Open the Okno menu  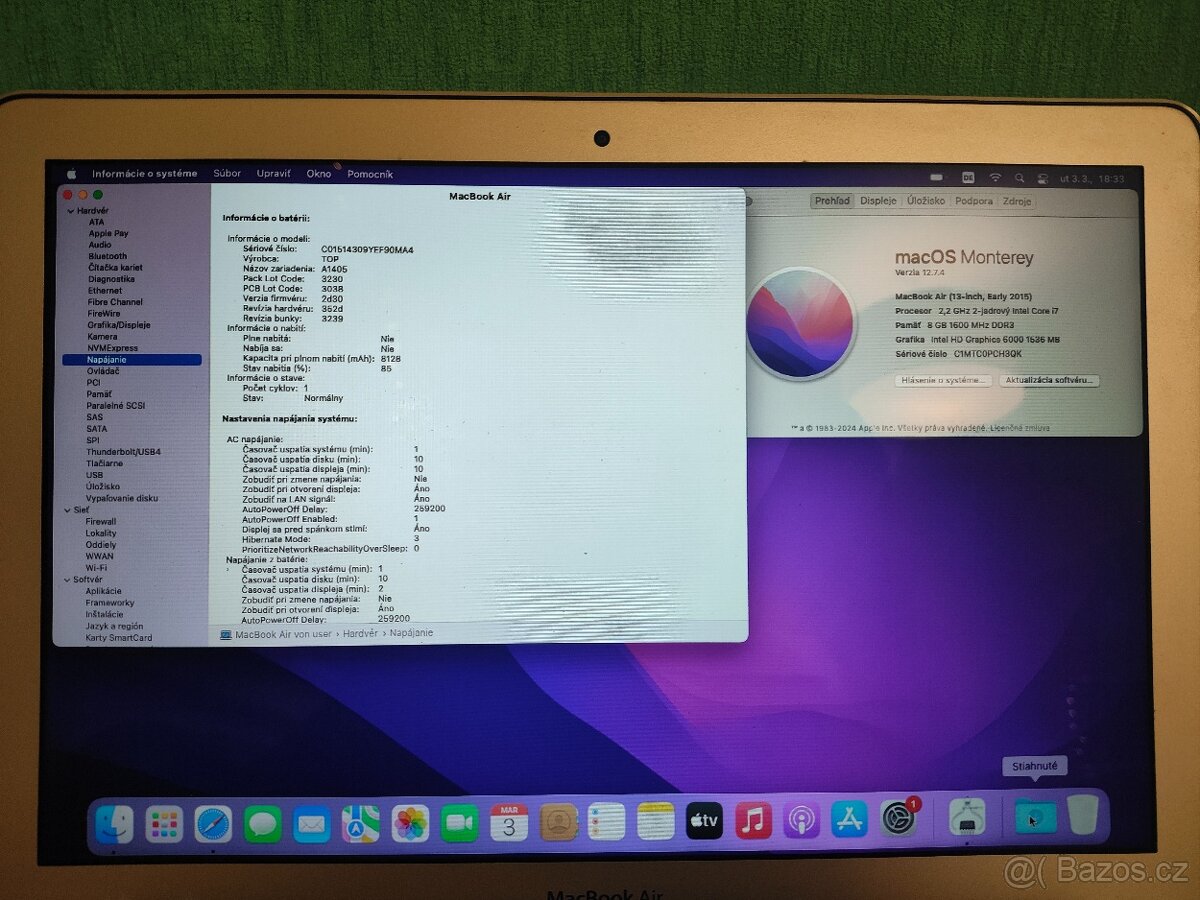click(318, 173)
